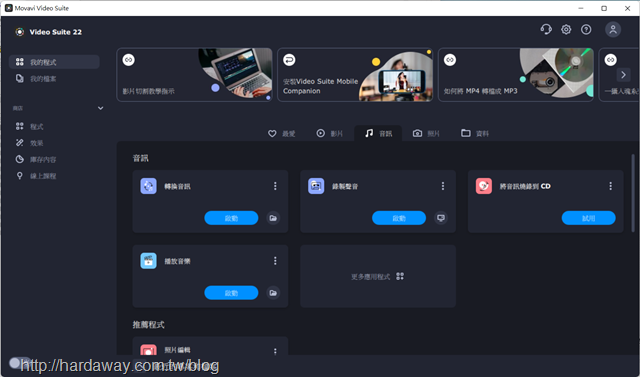Open the user profile avatar

click(x=613, y=29)
